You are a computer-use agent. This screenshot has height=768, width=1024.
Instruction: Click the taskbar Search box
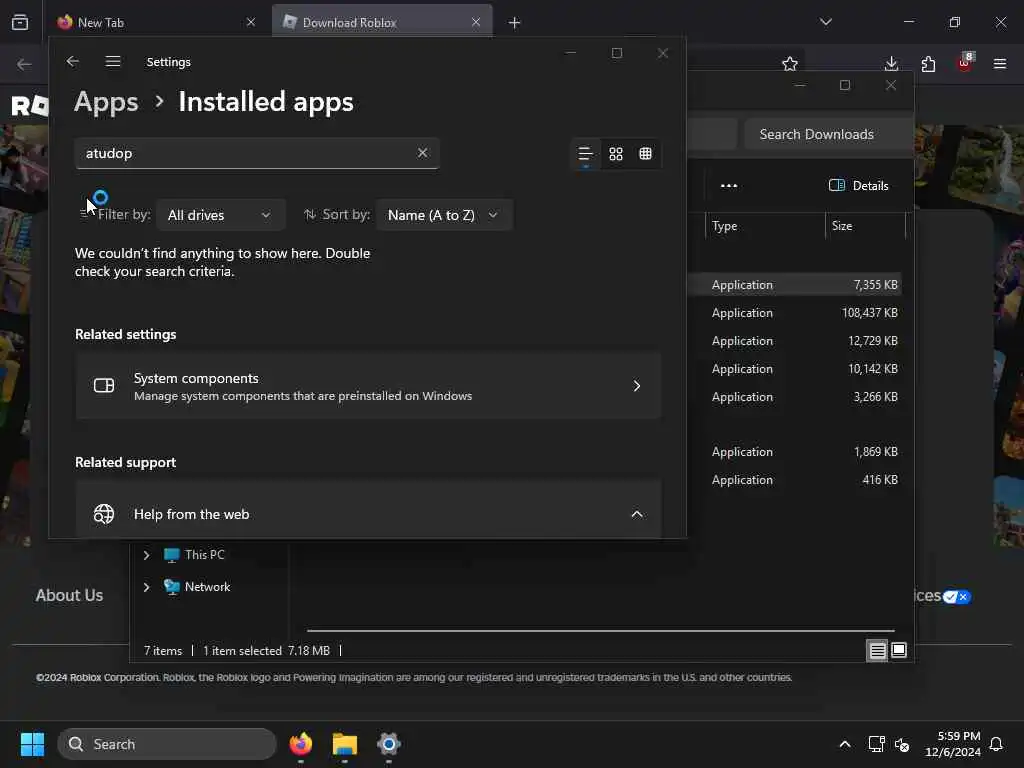[x=167, y=744]
